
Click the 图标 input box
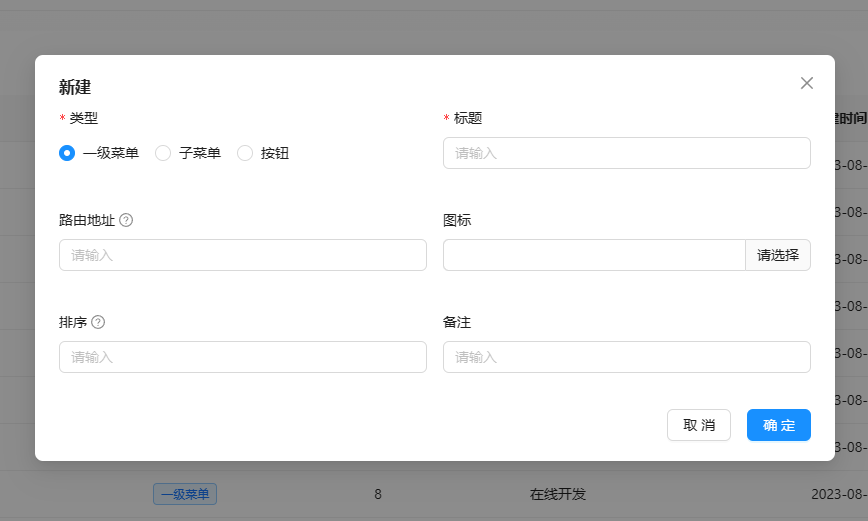pos(594,255)
